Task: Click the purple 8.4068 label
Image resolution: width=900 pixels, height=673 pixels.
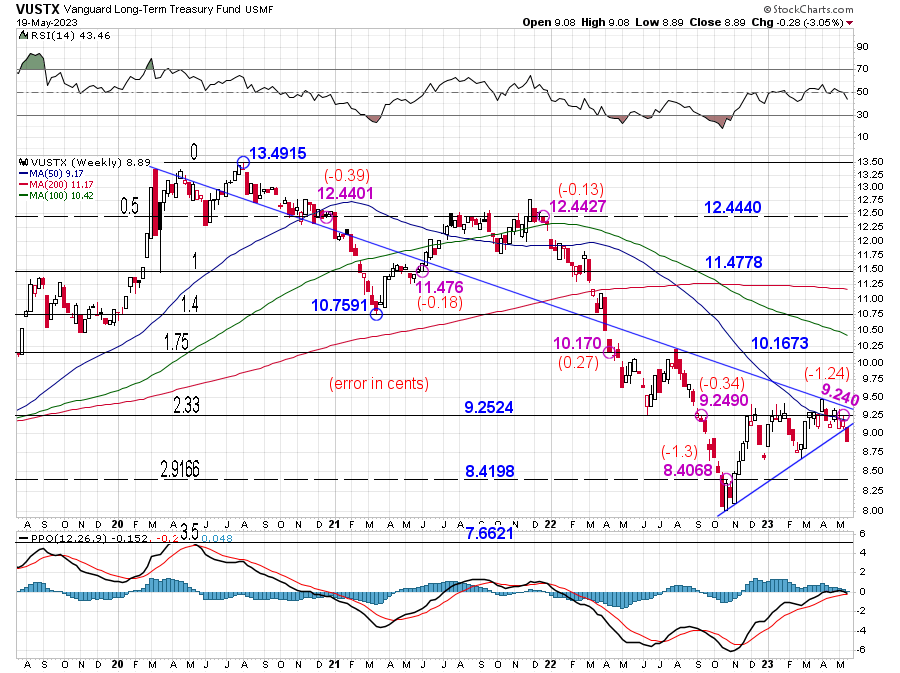Action: click(688, 470)
